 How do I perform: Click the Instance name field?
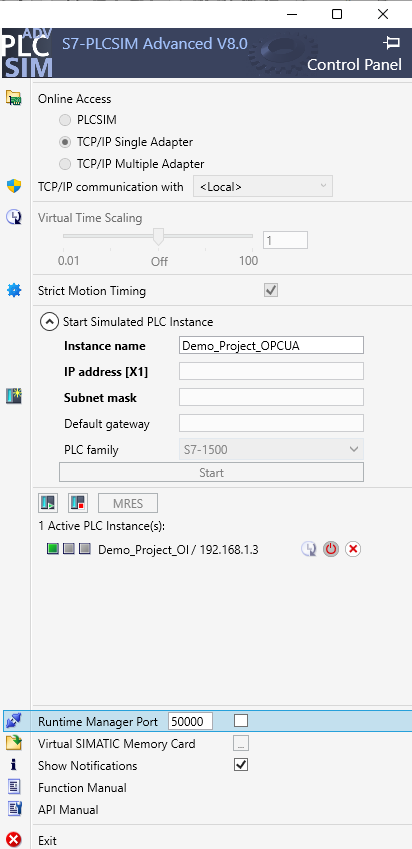pos(271,345)
